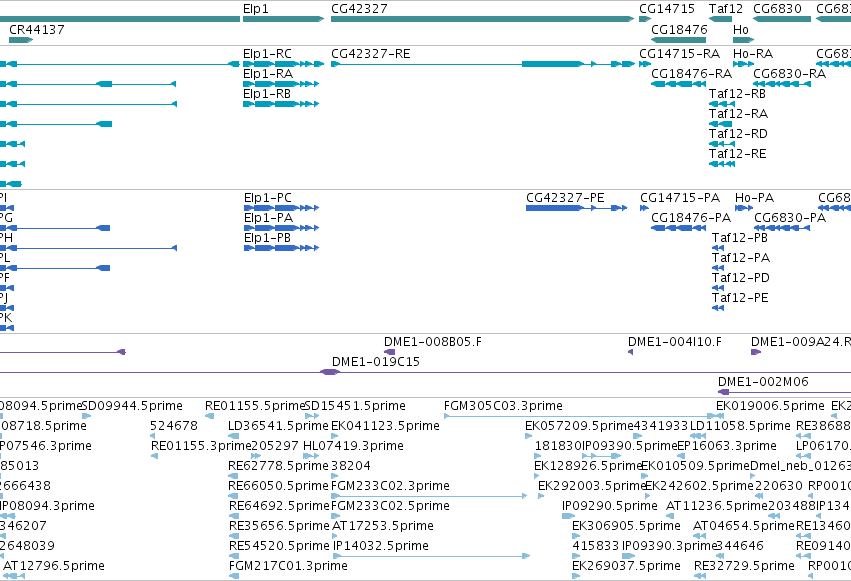Click EST EK019006.5prime label

[x=770, y=406]
